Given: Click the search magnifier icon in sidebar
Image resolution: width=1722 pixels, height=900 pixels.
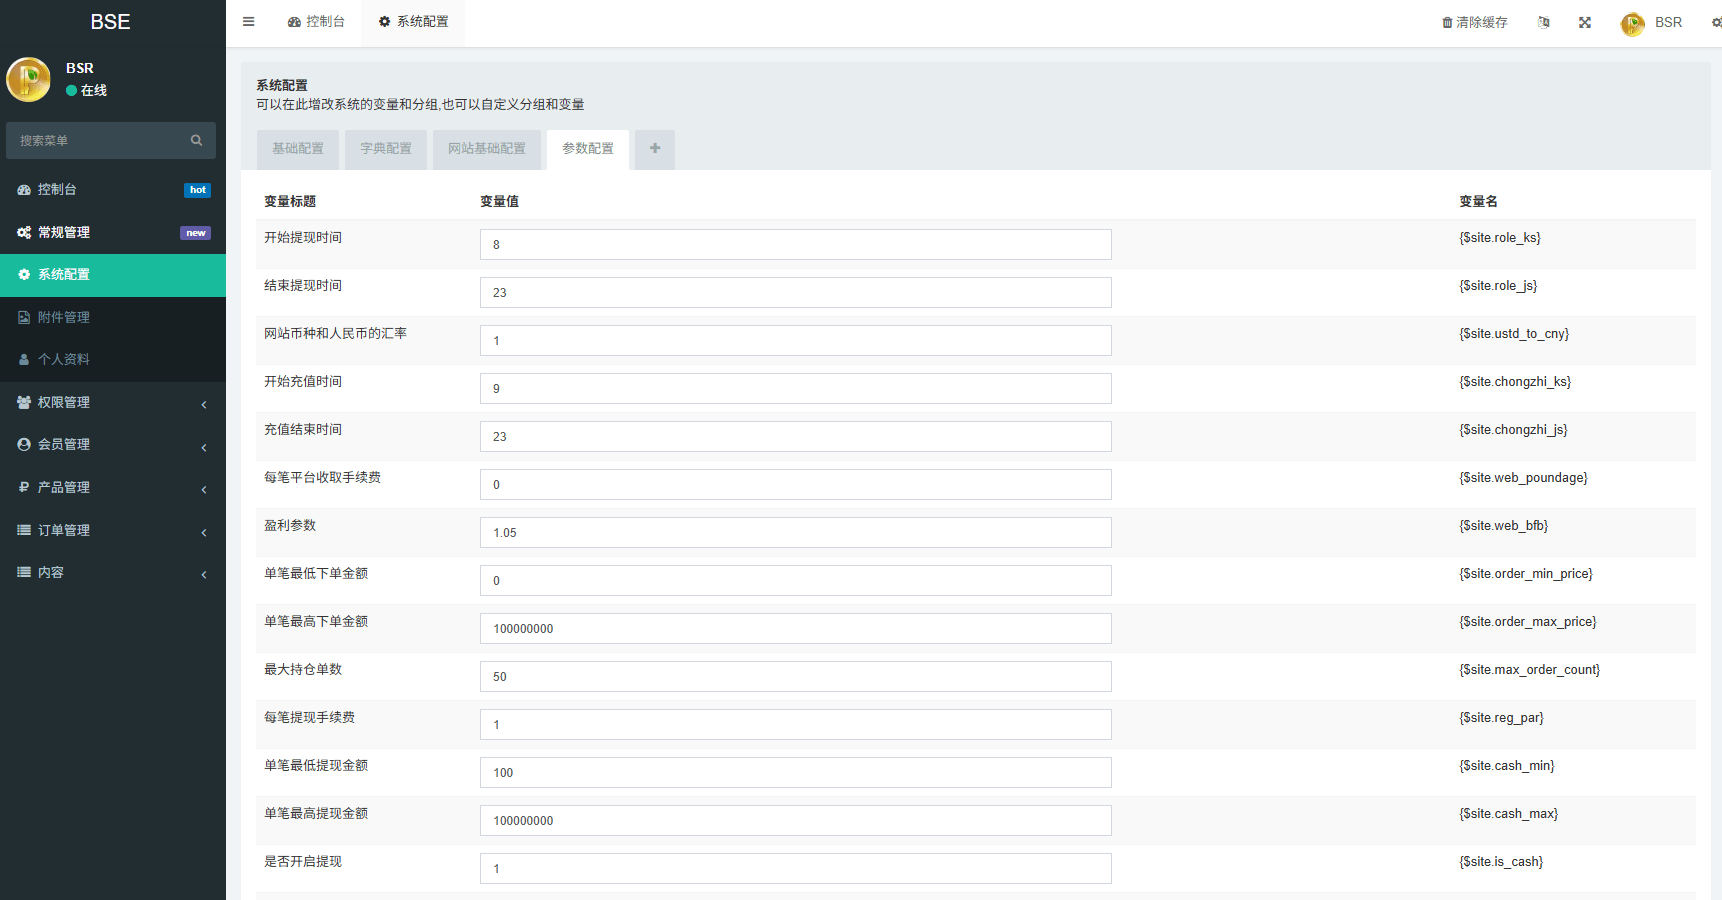Looking at the screenshot, I should (196, 141).
